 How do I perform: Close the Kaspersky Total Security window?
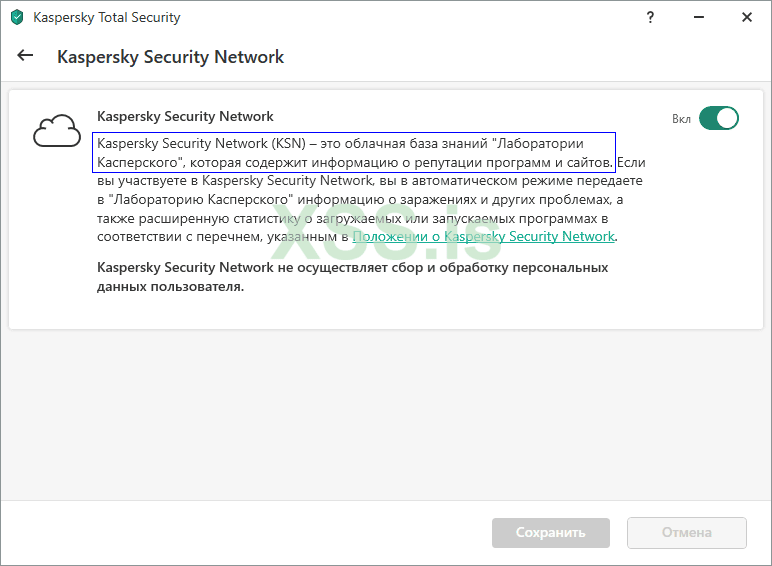tap(747, 17)
